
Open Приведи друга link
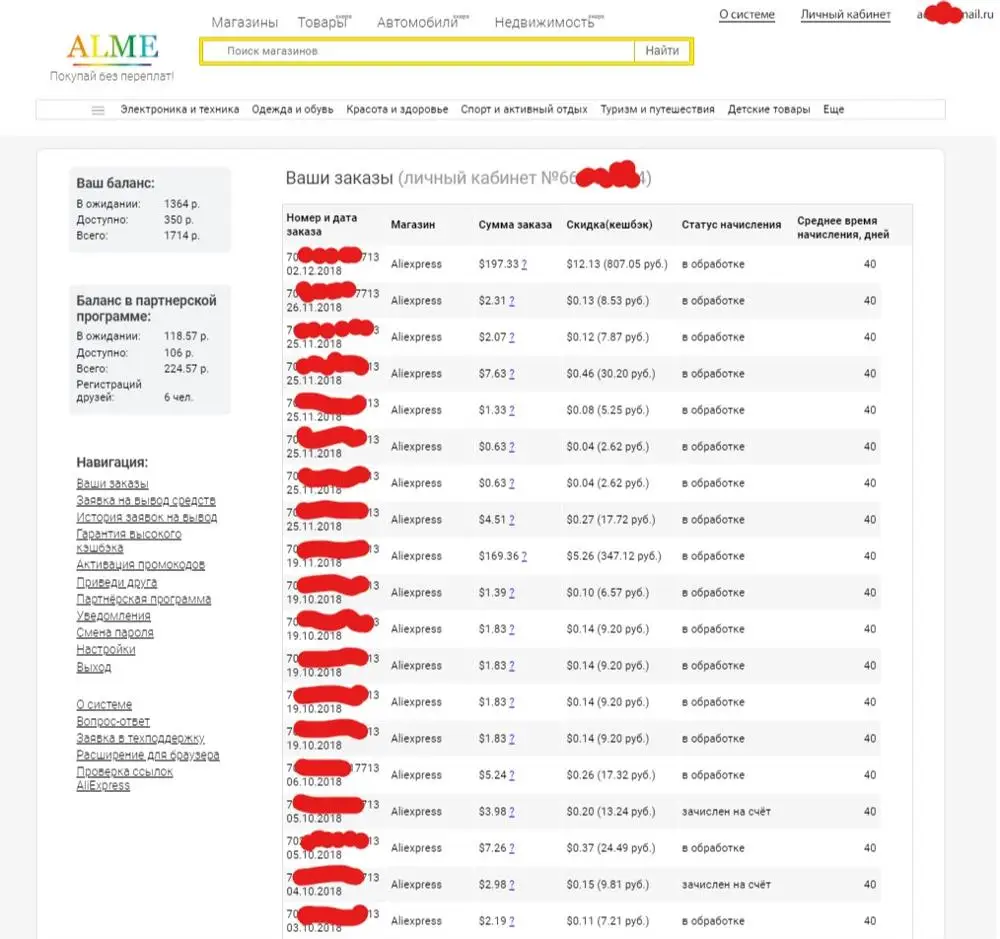point(117,582)
